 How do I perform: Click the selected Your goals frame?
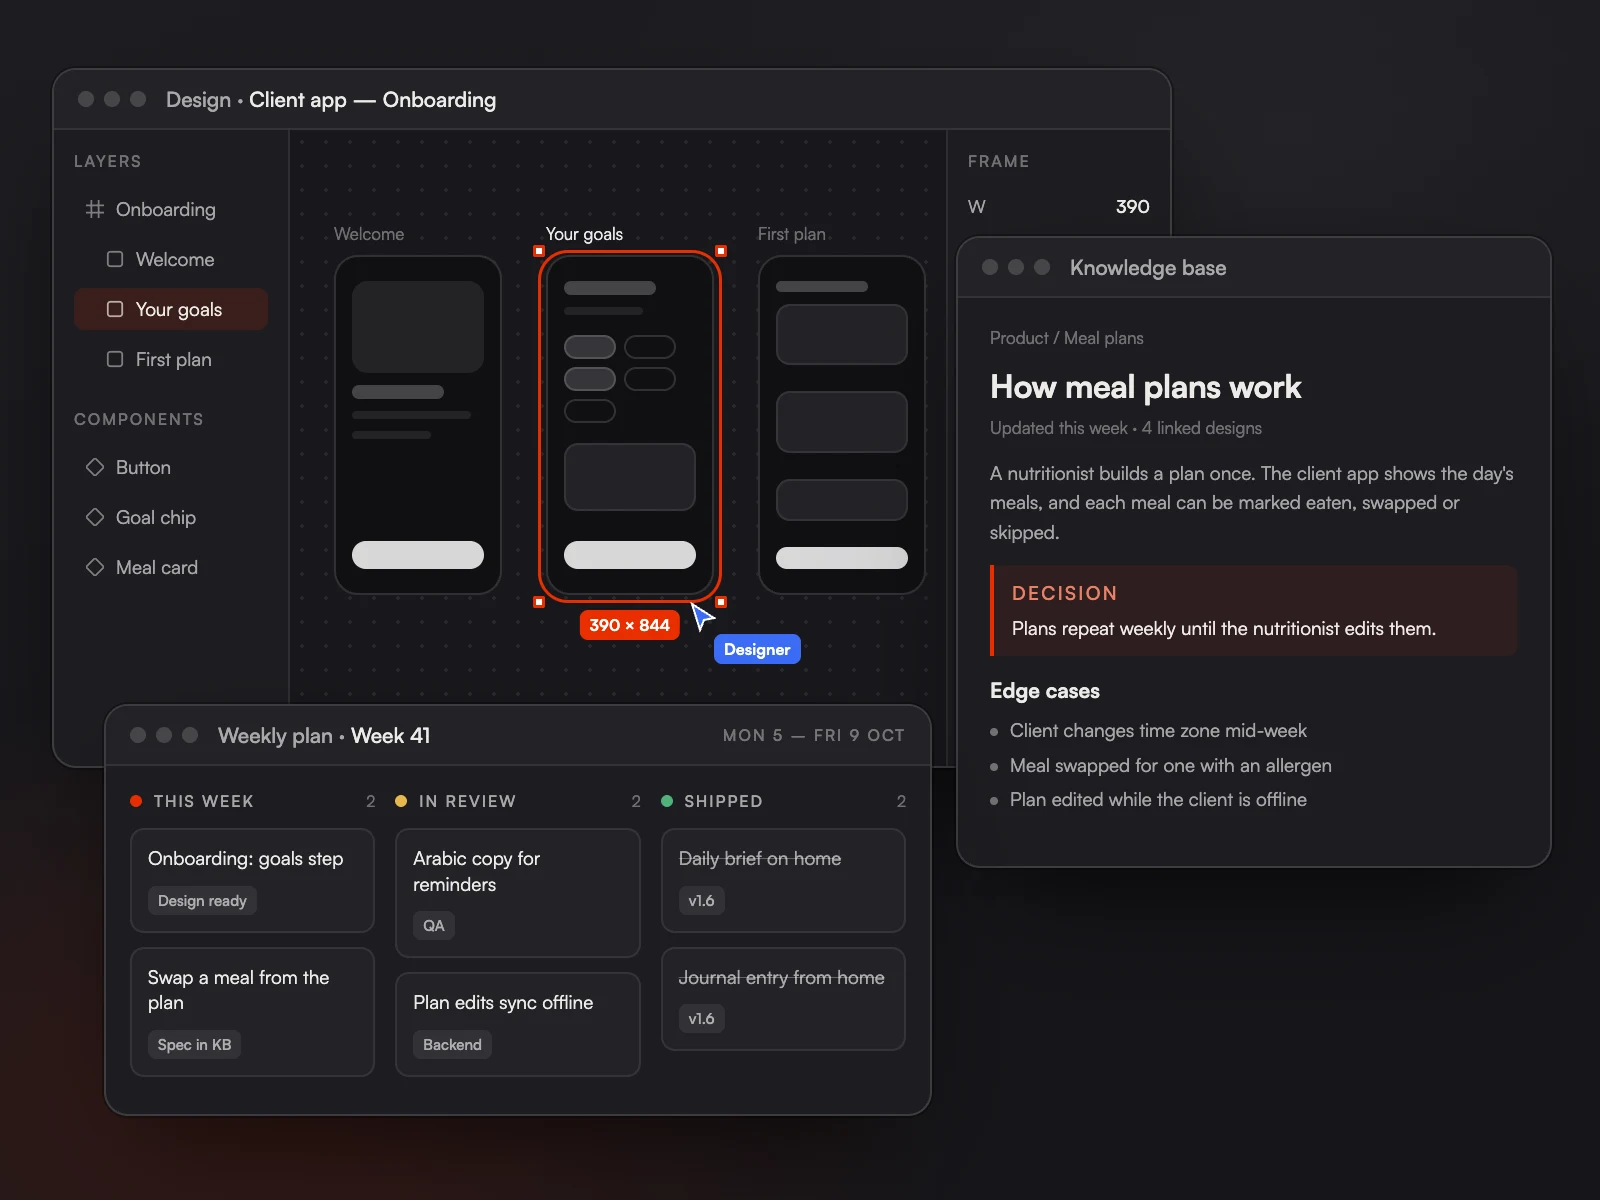(x=630, y=425)
